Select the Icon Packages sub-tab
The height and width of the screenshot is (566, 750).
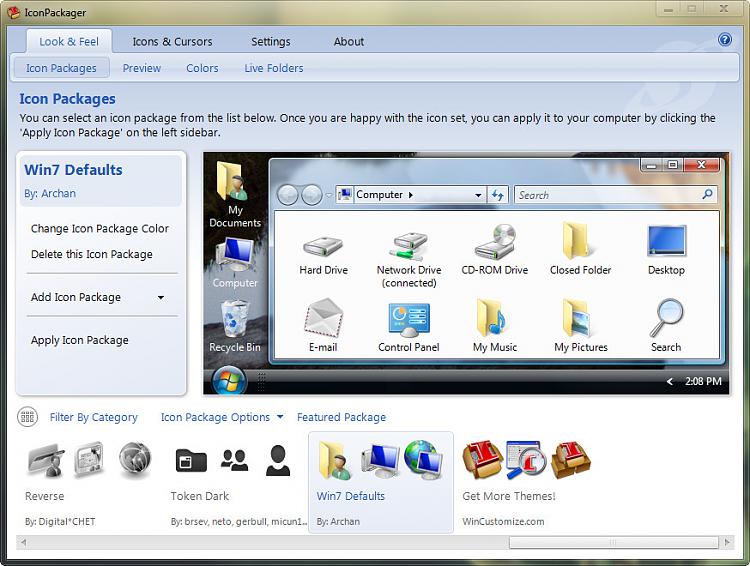pyautogui.click(x=61, y=68)
